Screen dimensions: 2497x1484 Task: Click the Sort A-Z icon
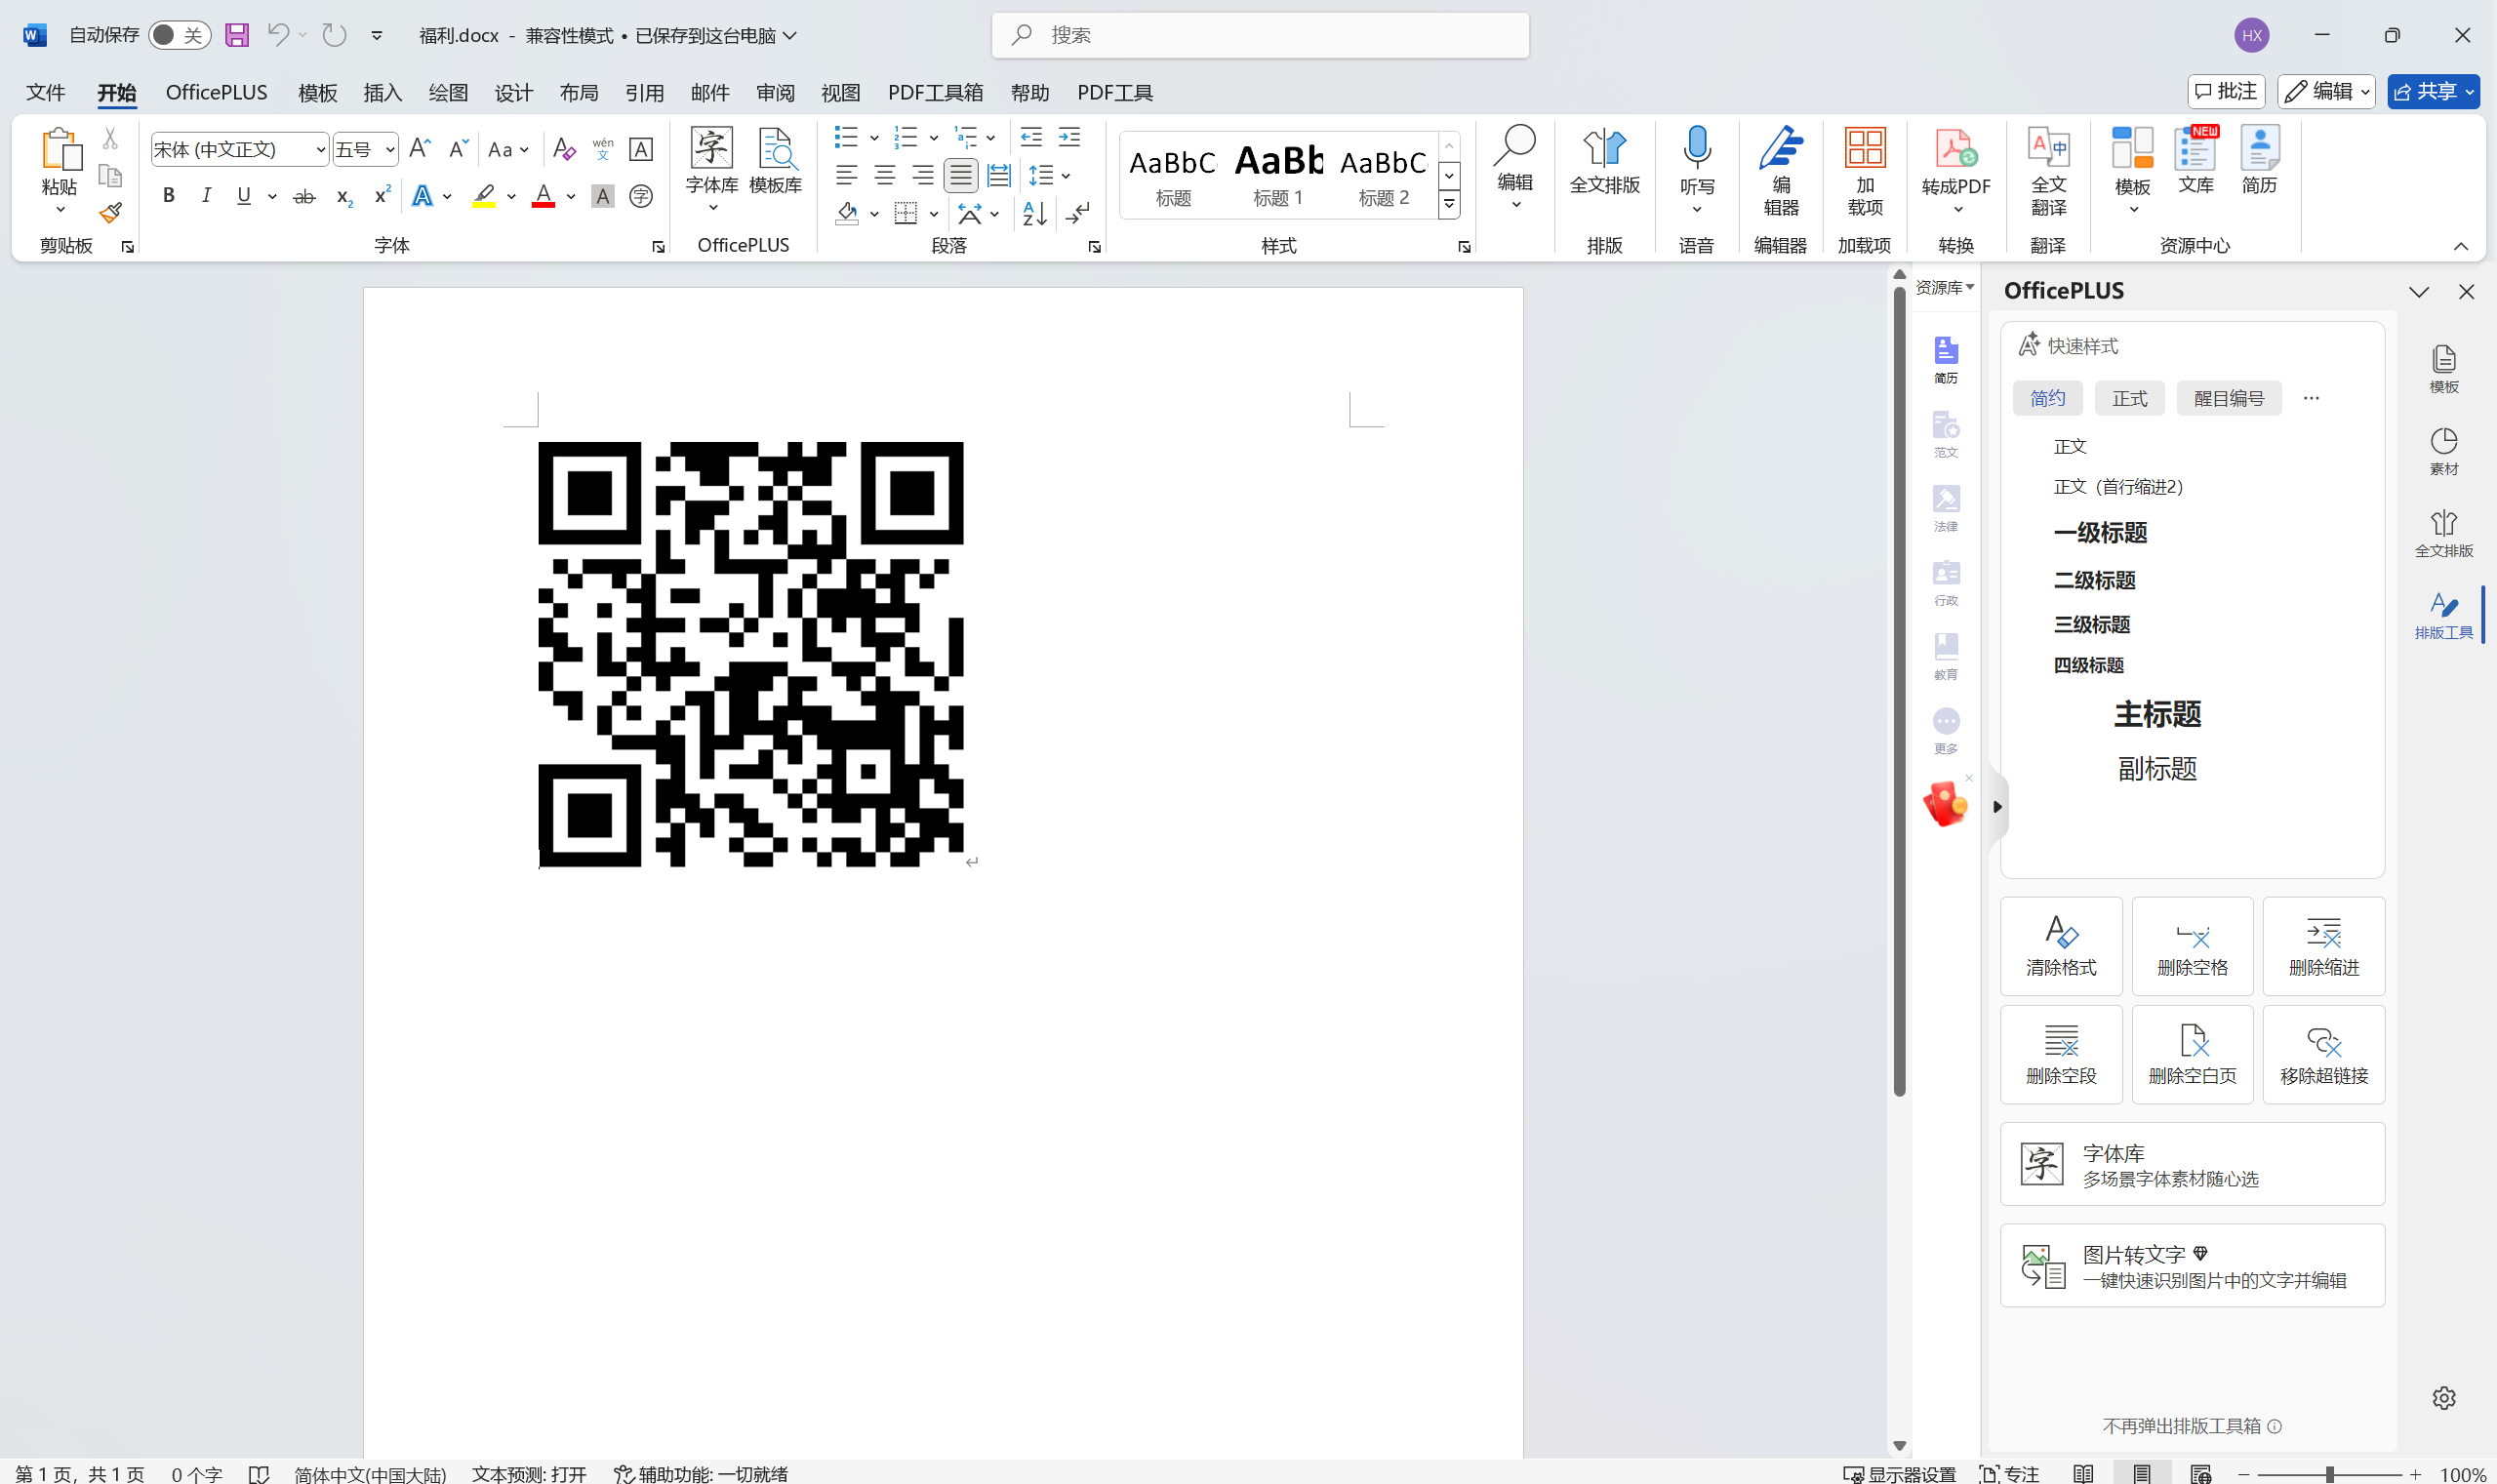pos(1035,213)
